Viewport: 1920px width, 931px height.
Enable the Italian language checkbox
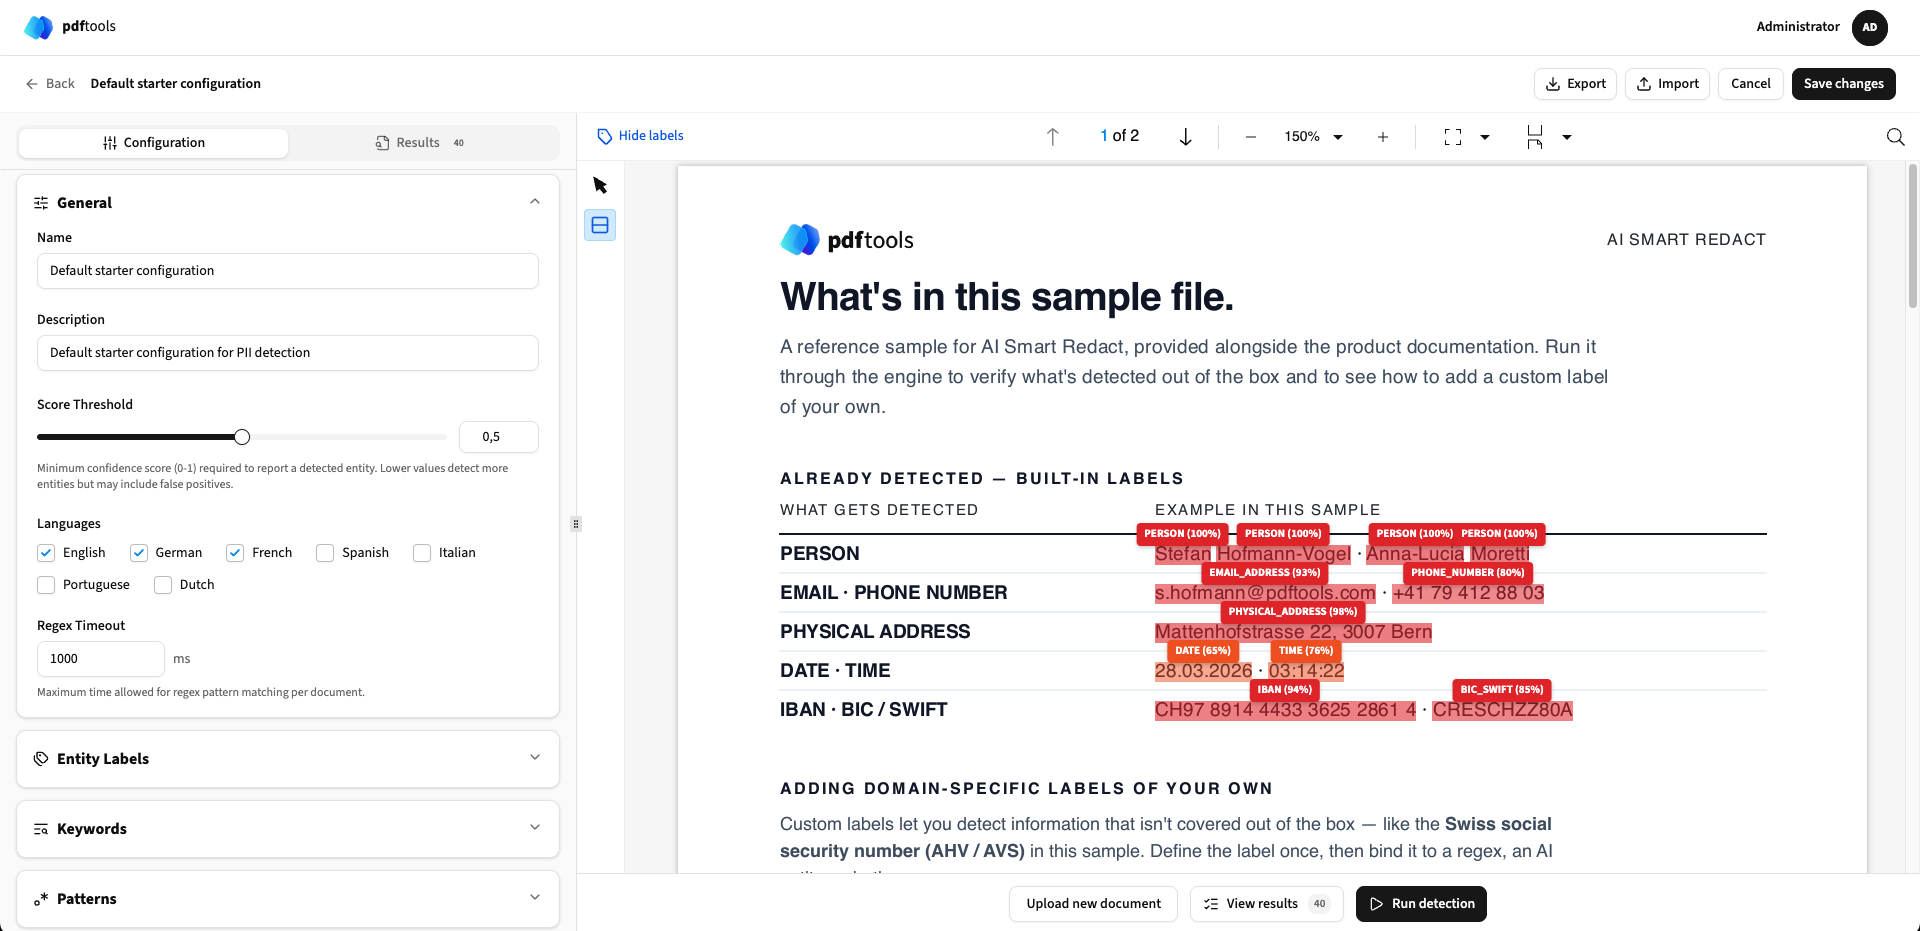(422, 553)
